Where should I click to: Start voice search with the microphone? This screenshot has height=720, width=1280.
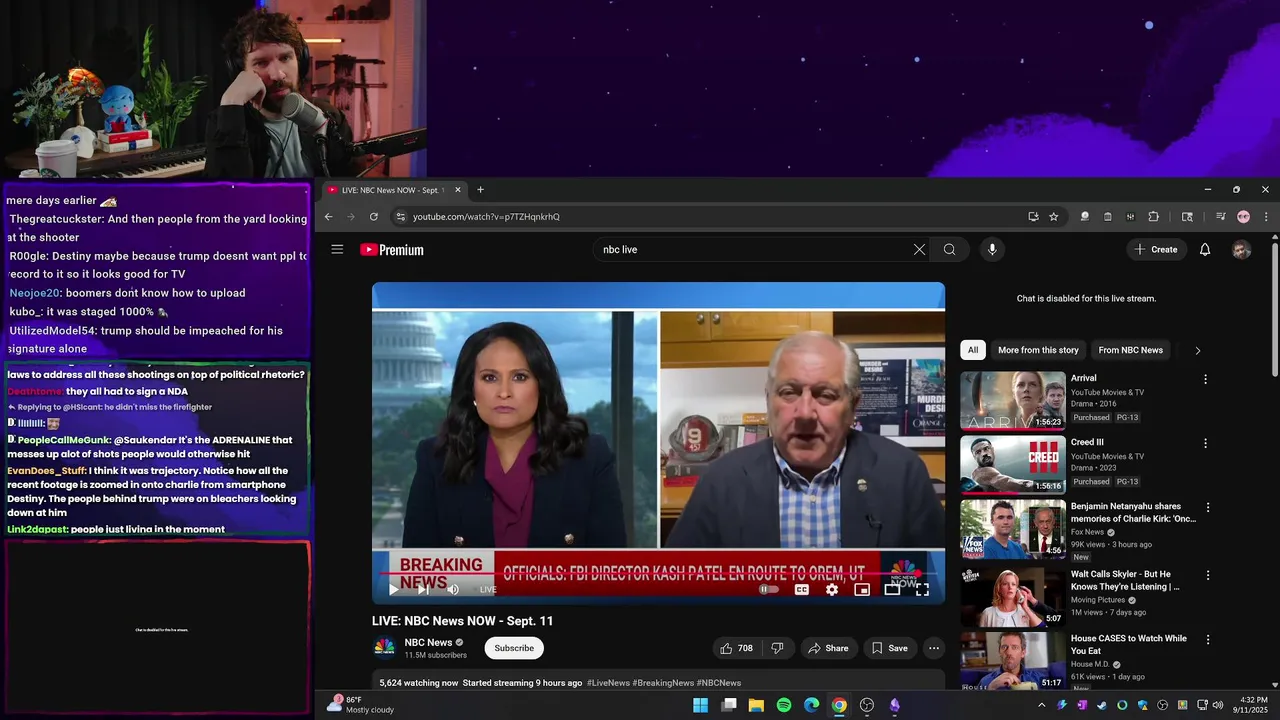coord(992,249)
